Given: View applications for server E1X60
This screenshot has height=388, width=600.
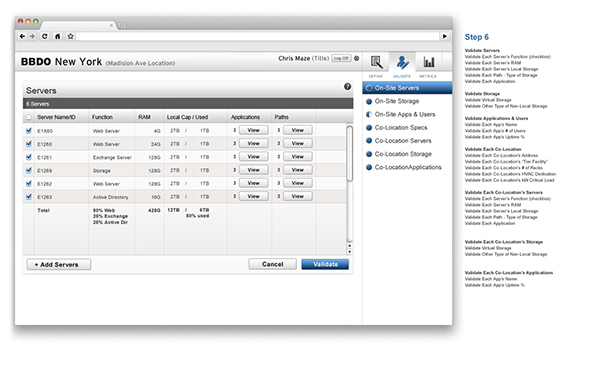Looking at the screenshot, I should pos(254,130).
